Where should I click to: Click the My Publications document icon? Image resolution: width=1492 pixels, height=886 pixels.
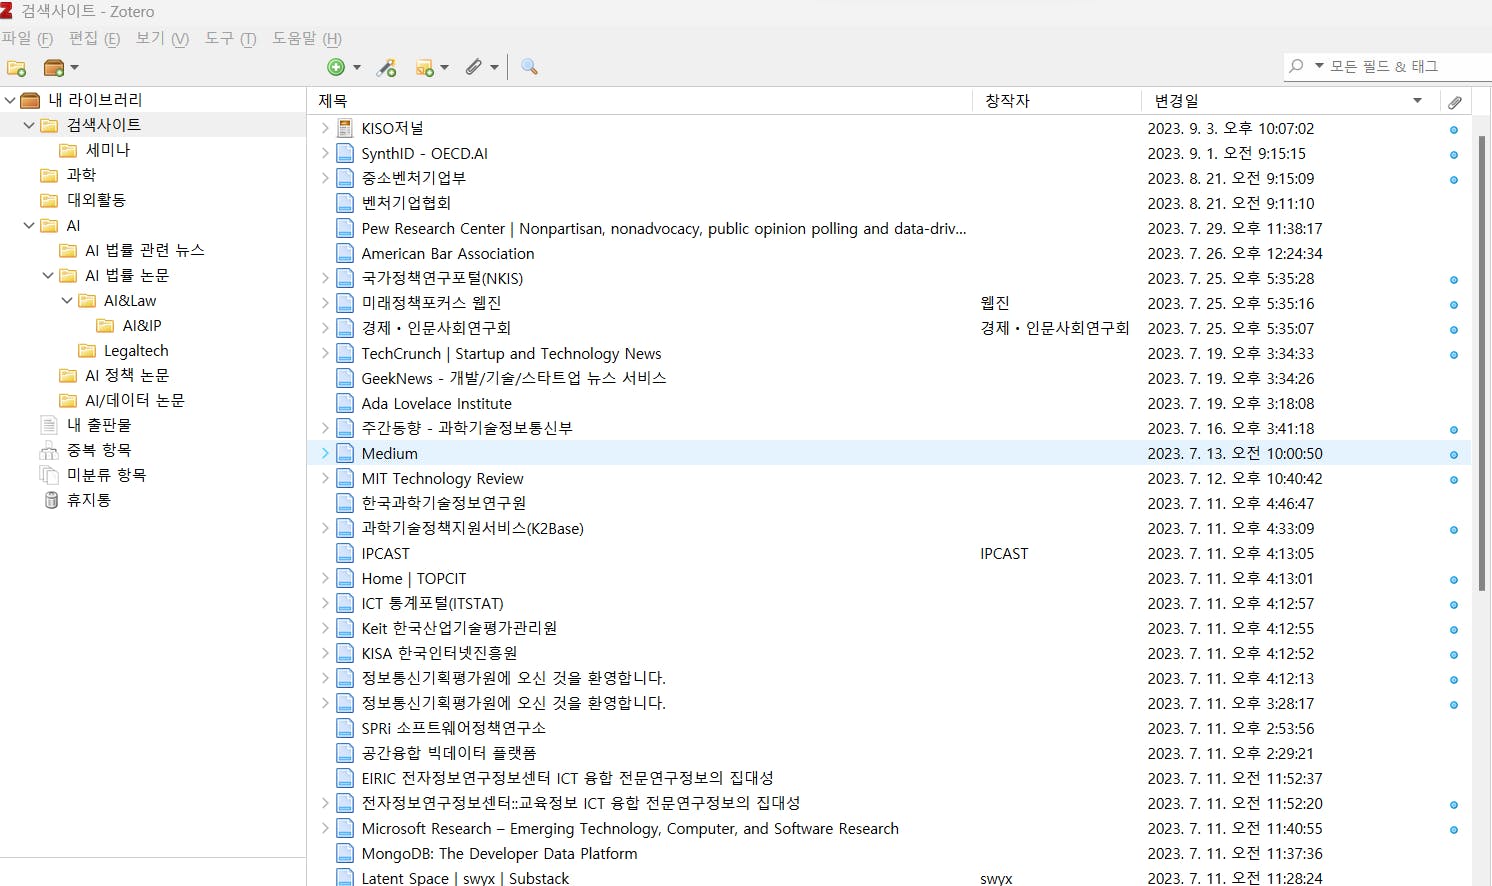pyautogui.click(x=49, y=425)
